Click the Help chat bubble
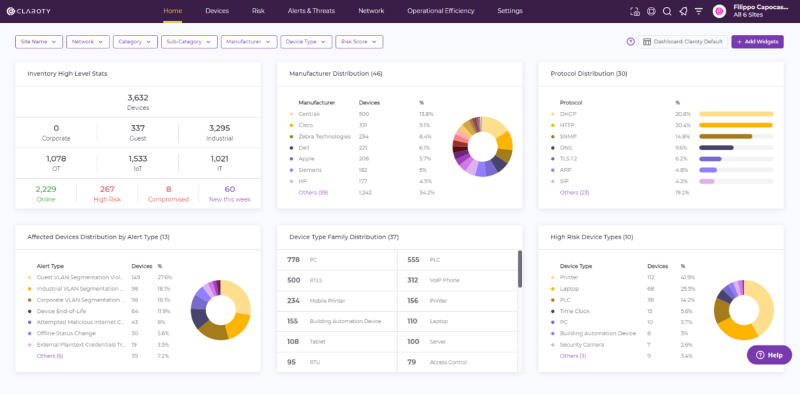 [x=769, y=355]
